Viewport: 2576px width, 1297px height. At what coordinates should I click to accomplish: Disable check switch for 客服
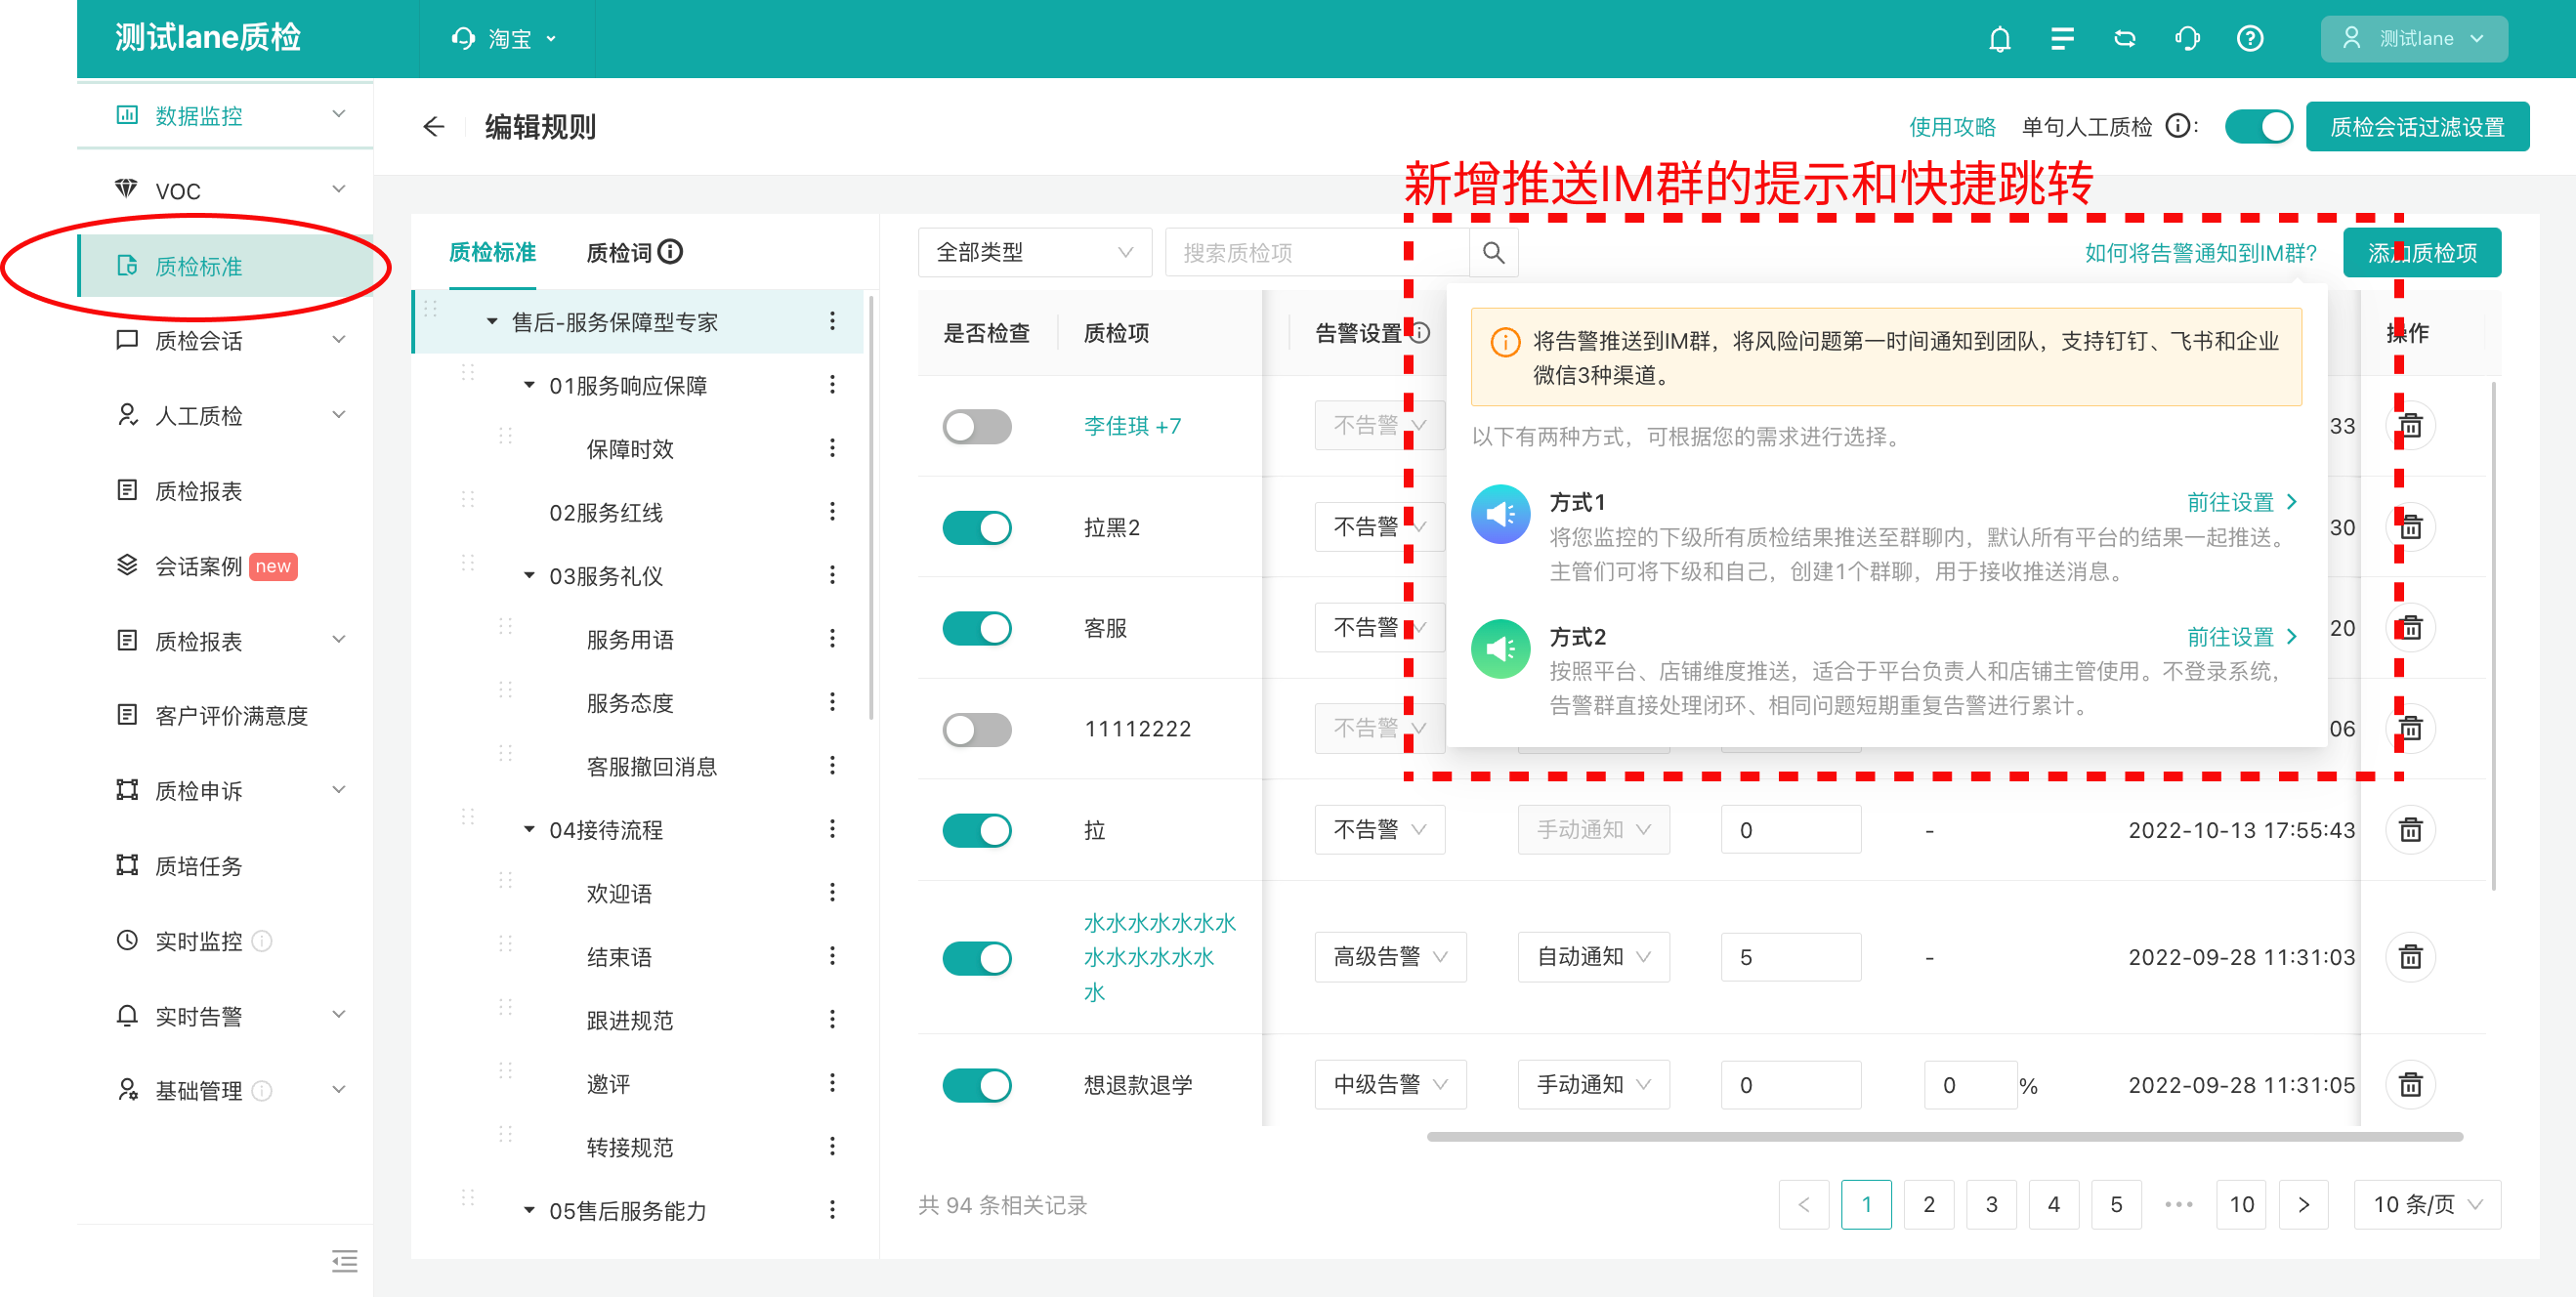coord(976,629)
